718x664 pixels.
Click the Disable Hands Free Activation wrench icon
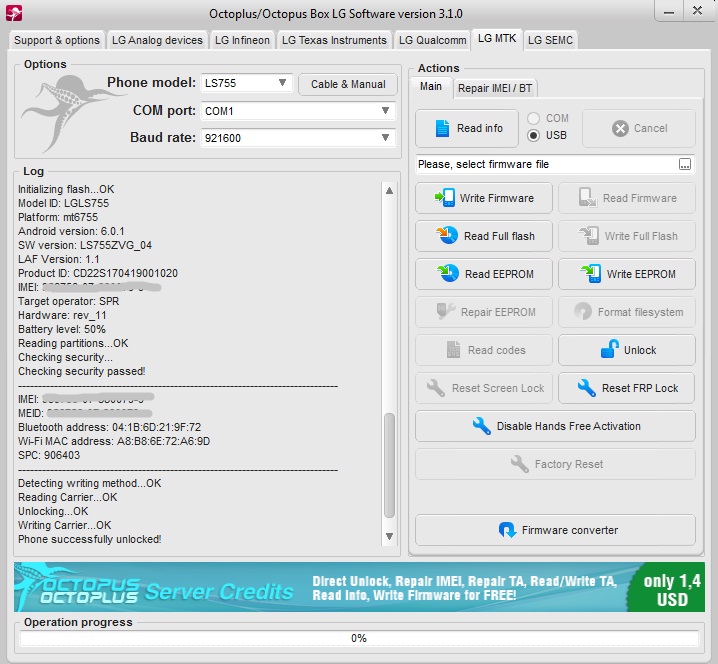(482, 426)
